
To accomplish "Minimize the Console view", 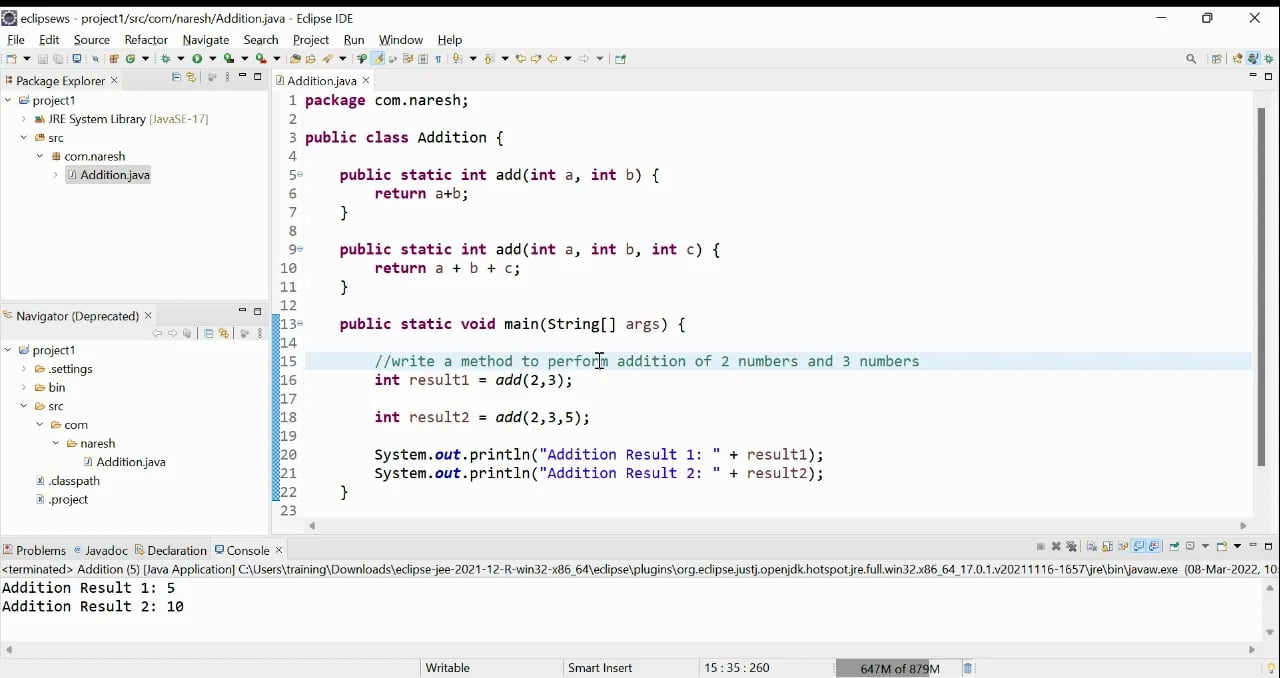I will click(1253, 546).
